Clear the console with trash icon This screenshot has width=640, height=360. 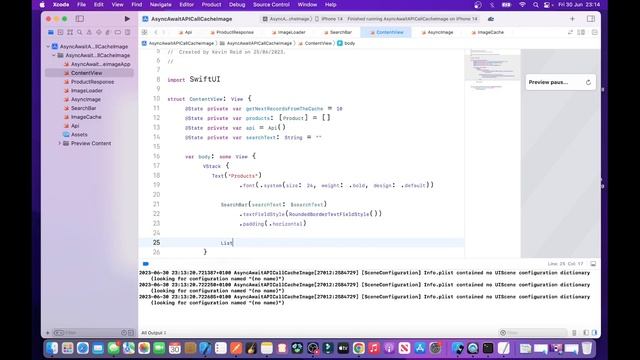575,333
